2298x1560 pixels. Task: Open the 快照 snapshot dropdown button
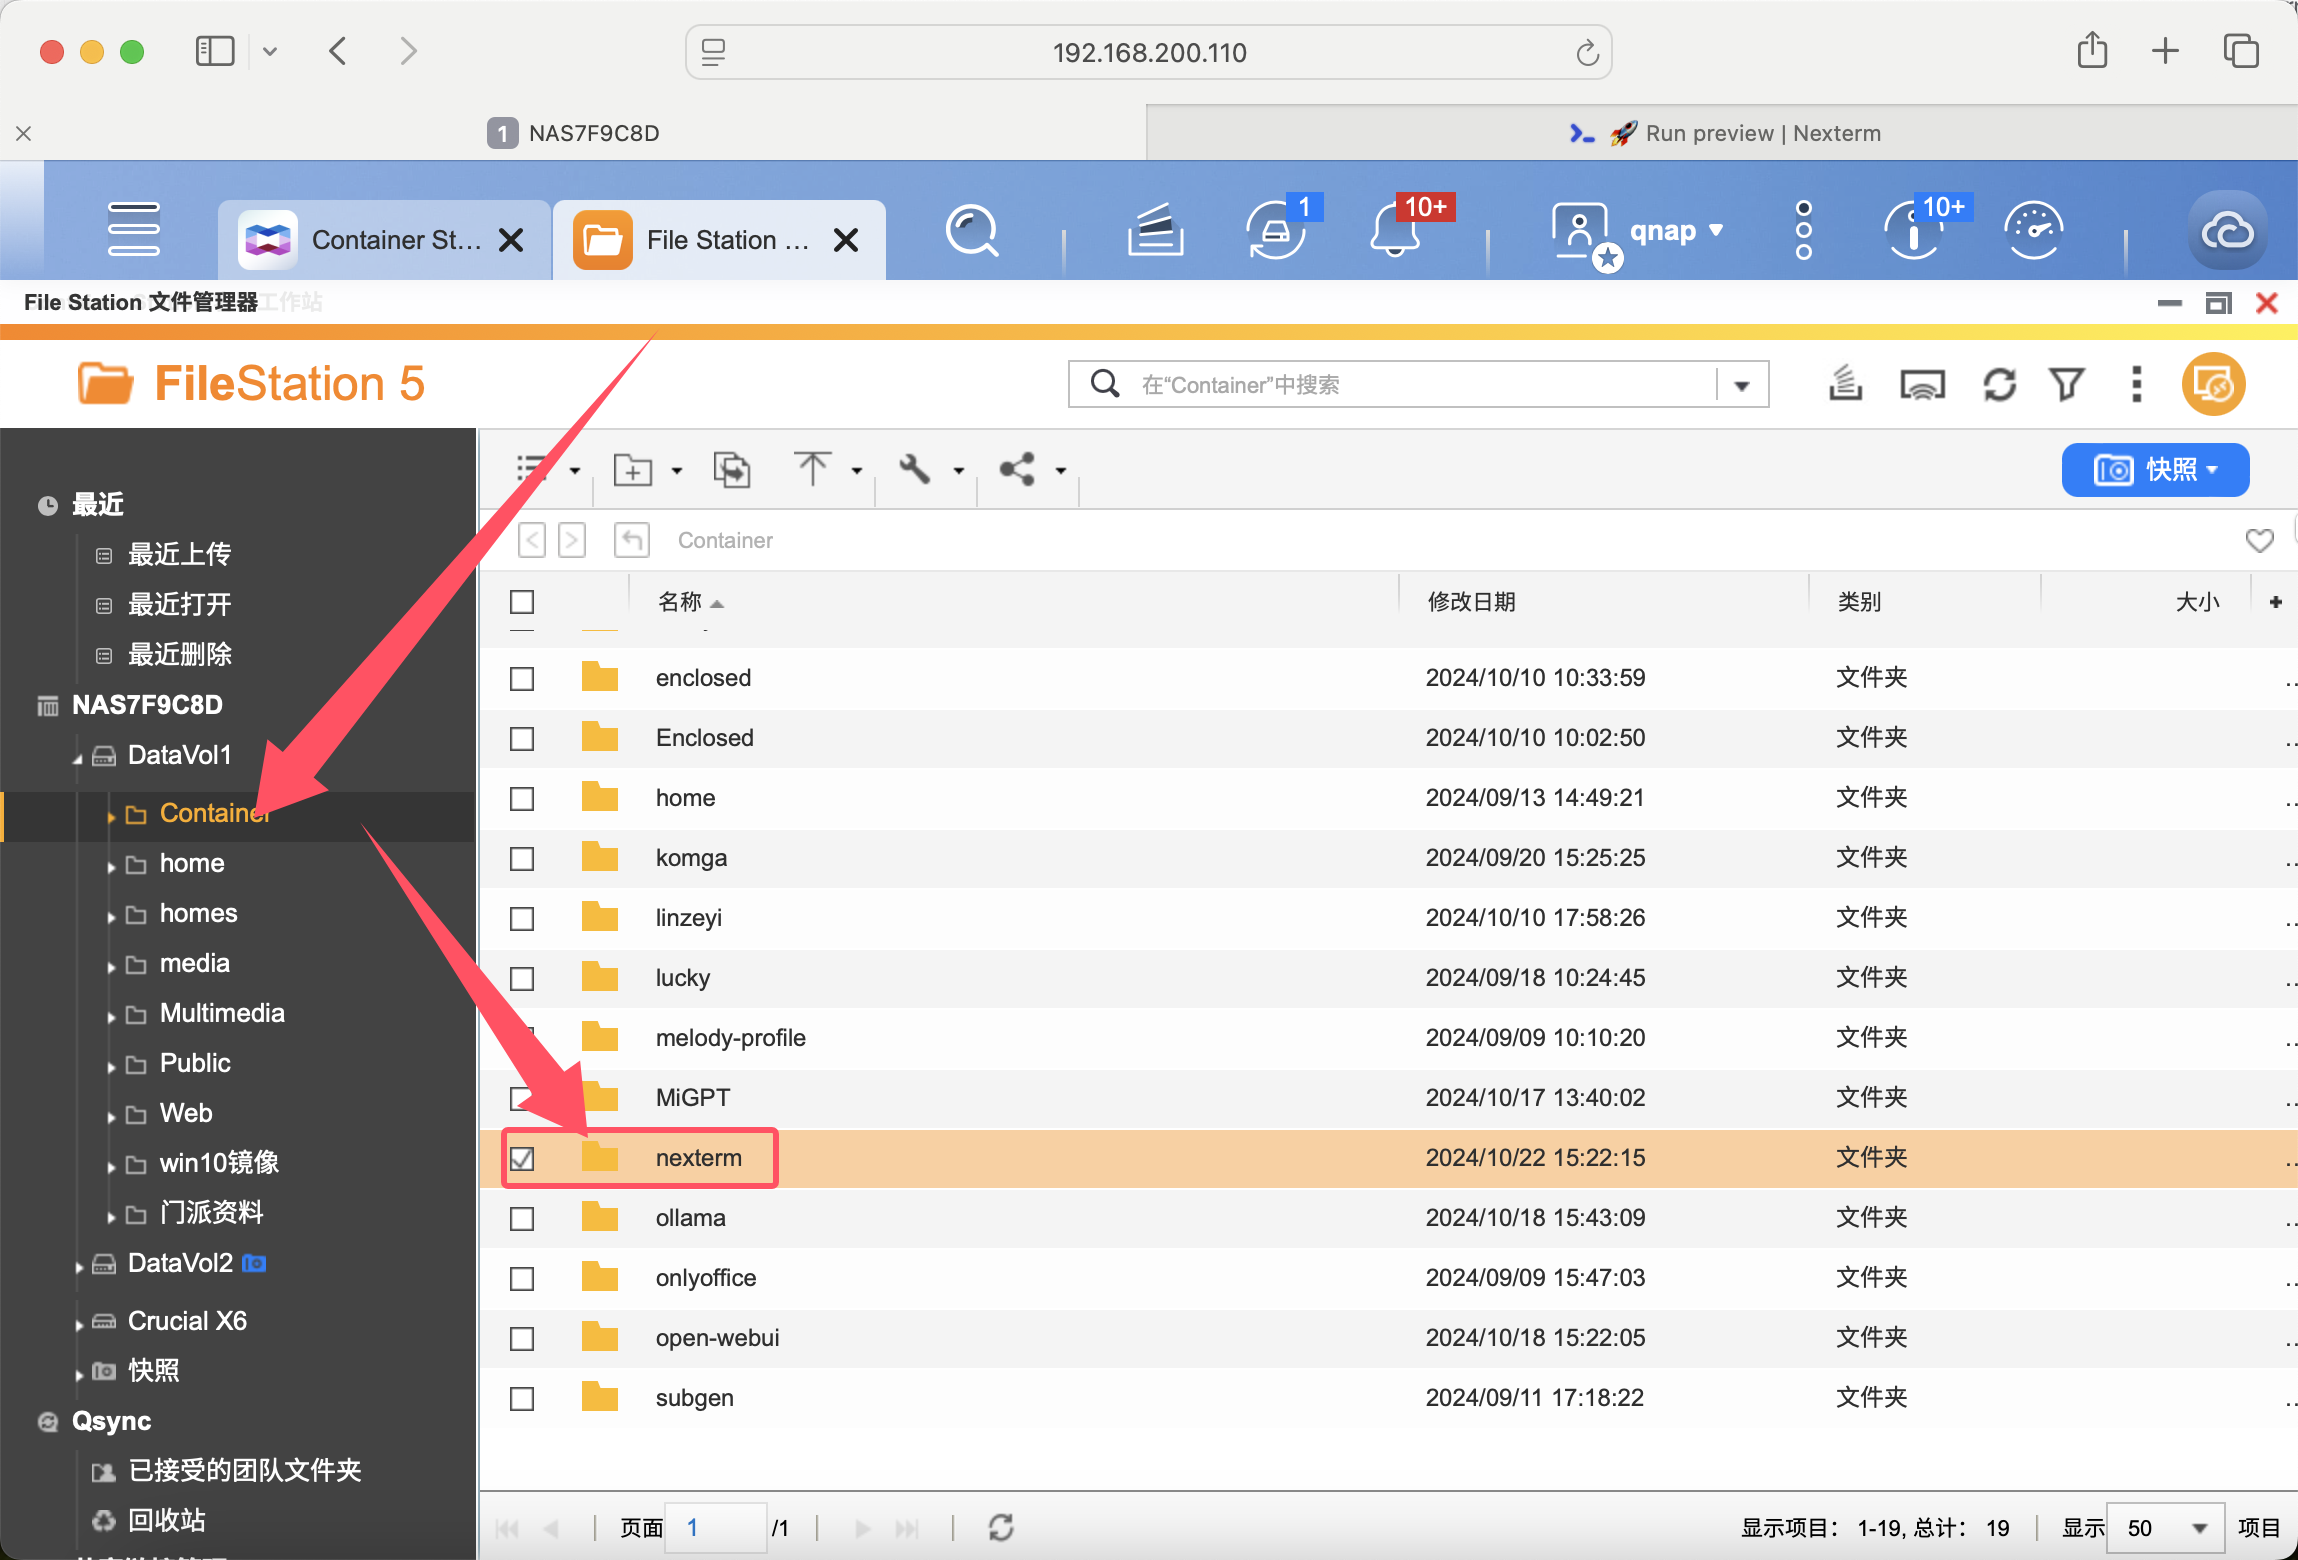(x=2155, y=469)
